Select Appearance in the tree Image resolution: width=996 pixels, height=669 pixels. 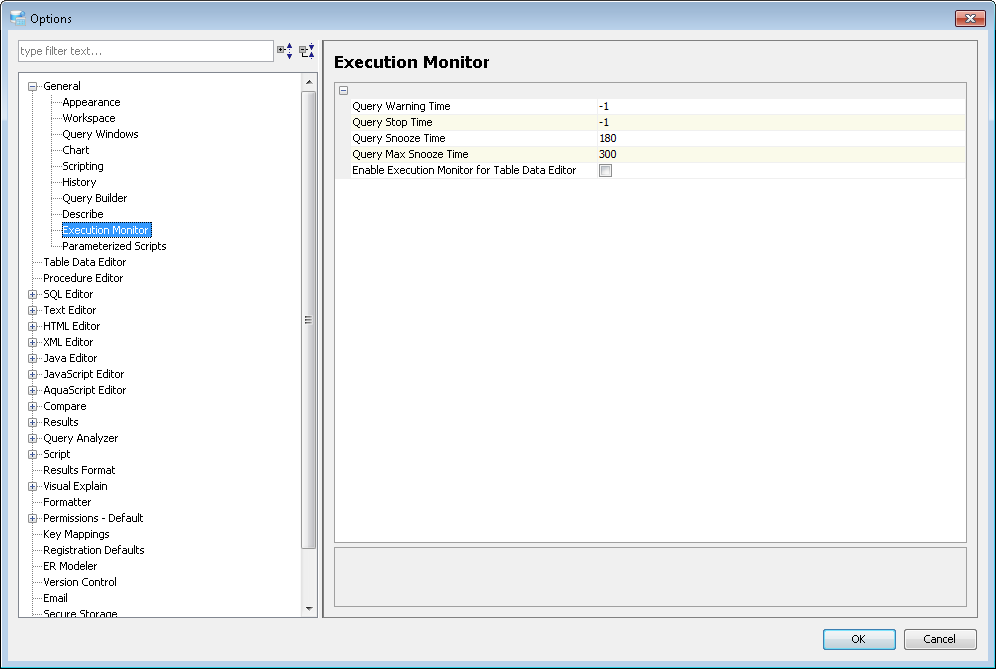click(x=91, y=102)
